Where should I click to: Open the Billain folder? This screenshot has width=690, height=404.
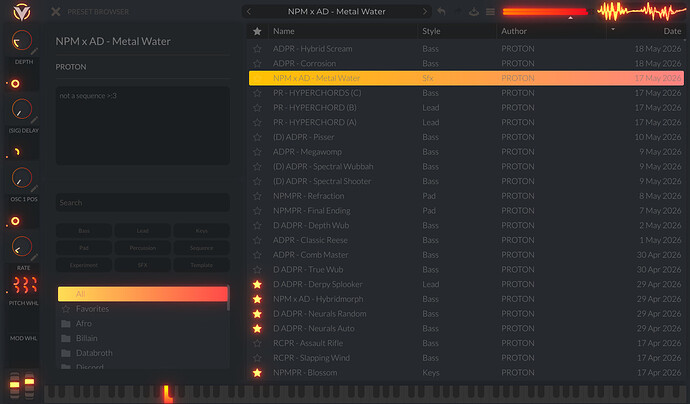143,338
